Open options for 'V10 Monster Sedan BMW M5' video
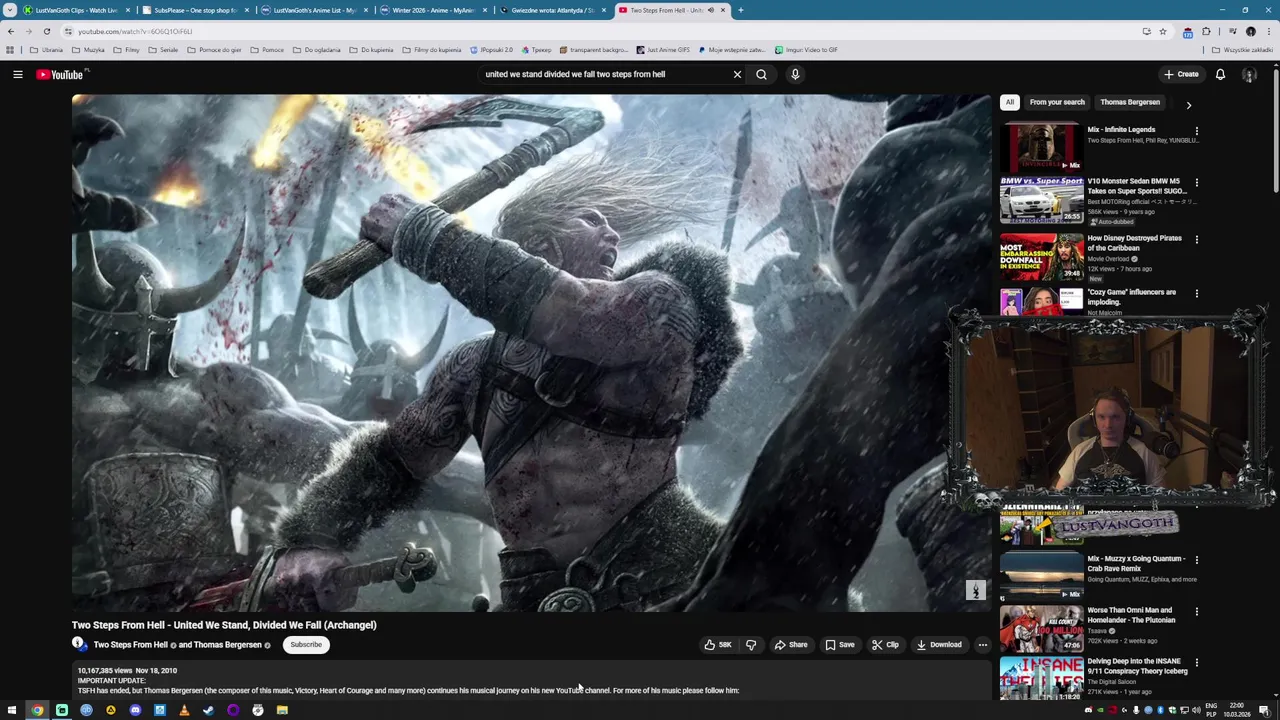Viewport: 1280px width, 720px height. (1196, 183)
